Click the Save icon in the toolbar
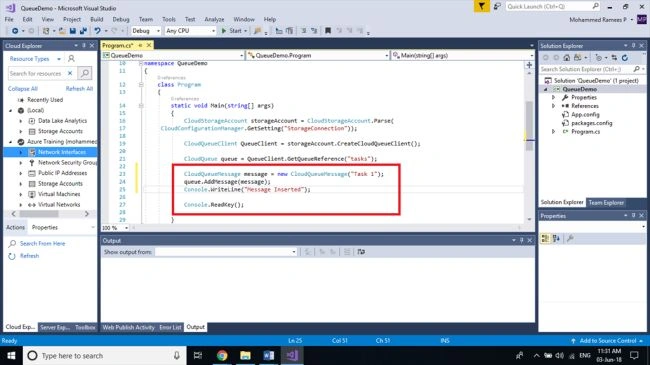650x365 pixels. point(73,31)
